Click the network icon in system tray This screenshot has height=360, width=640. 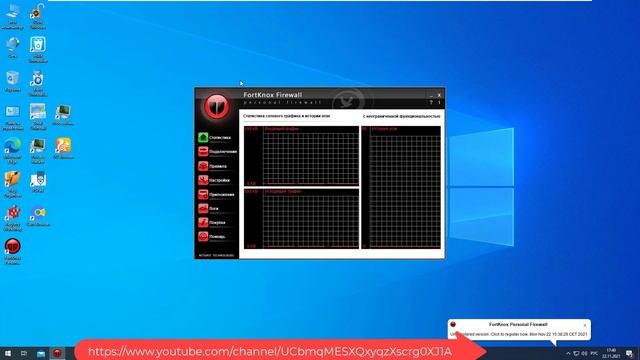576,353
